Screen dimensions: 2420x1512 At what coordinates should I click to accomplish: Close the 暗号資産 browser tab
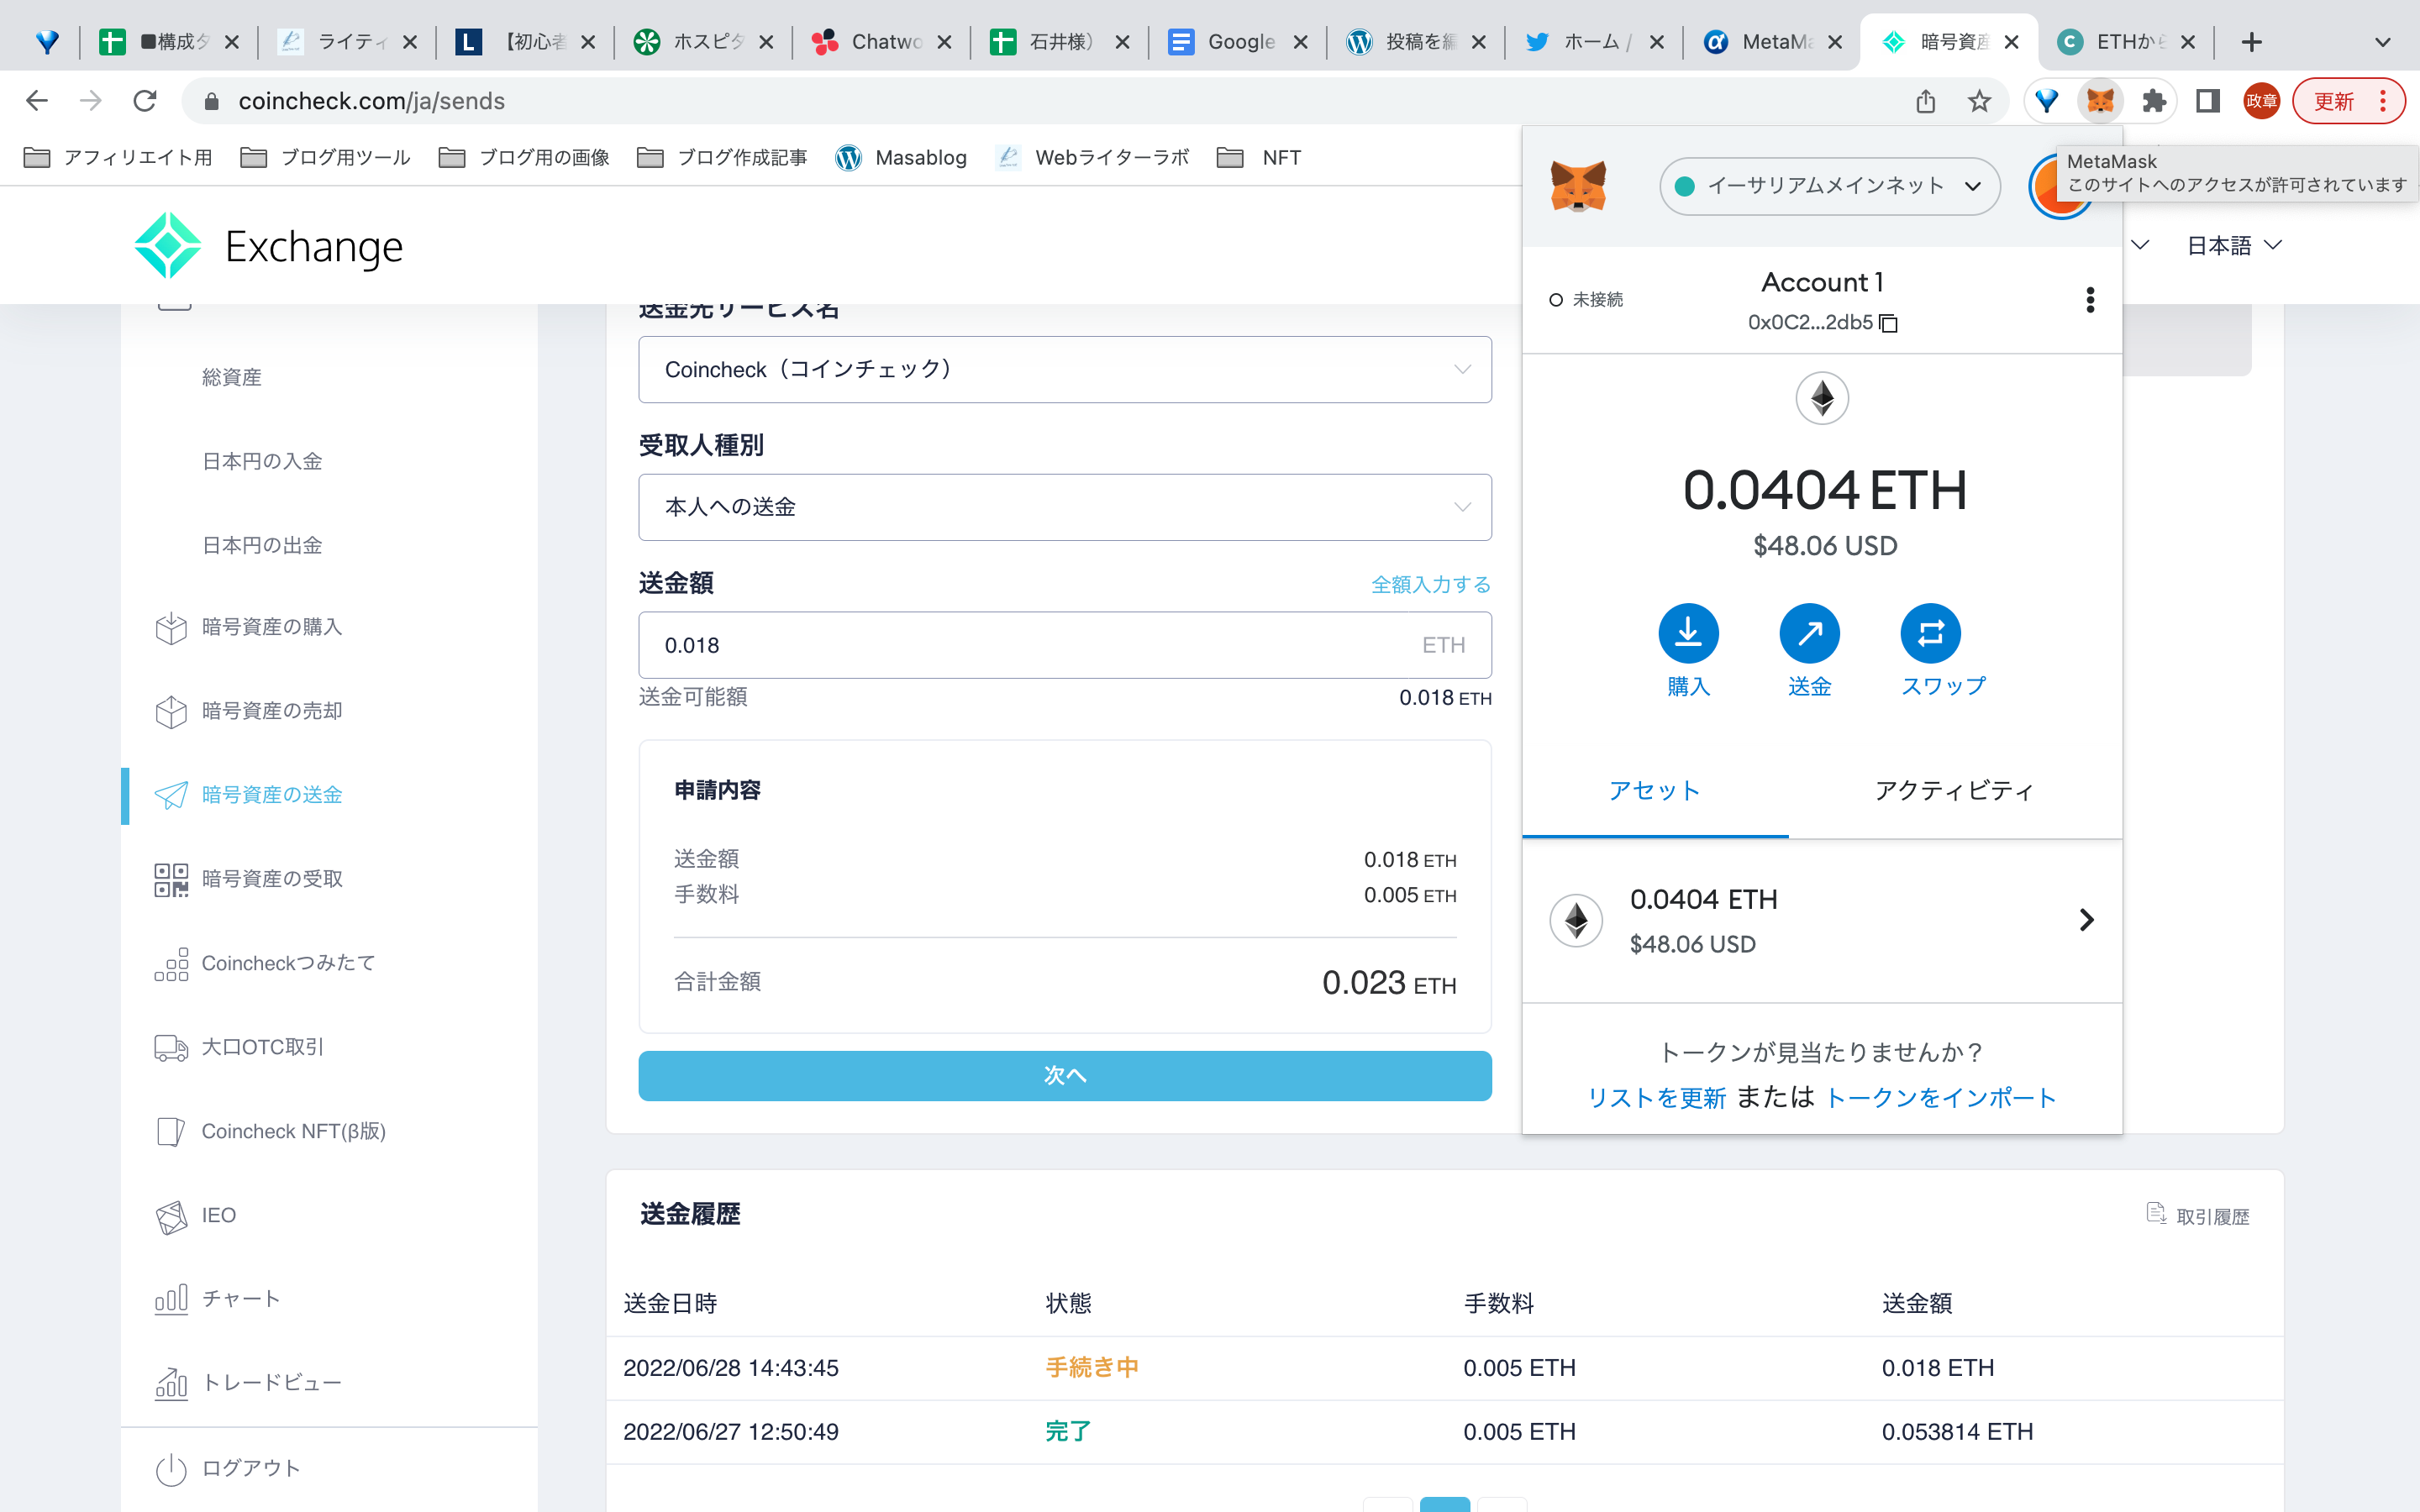click(2012, 42)
